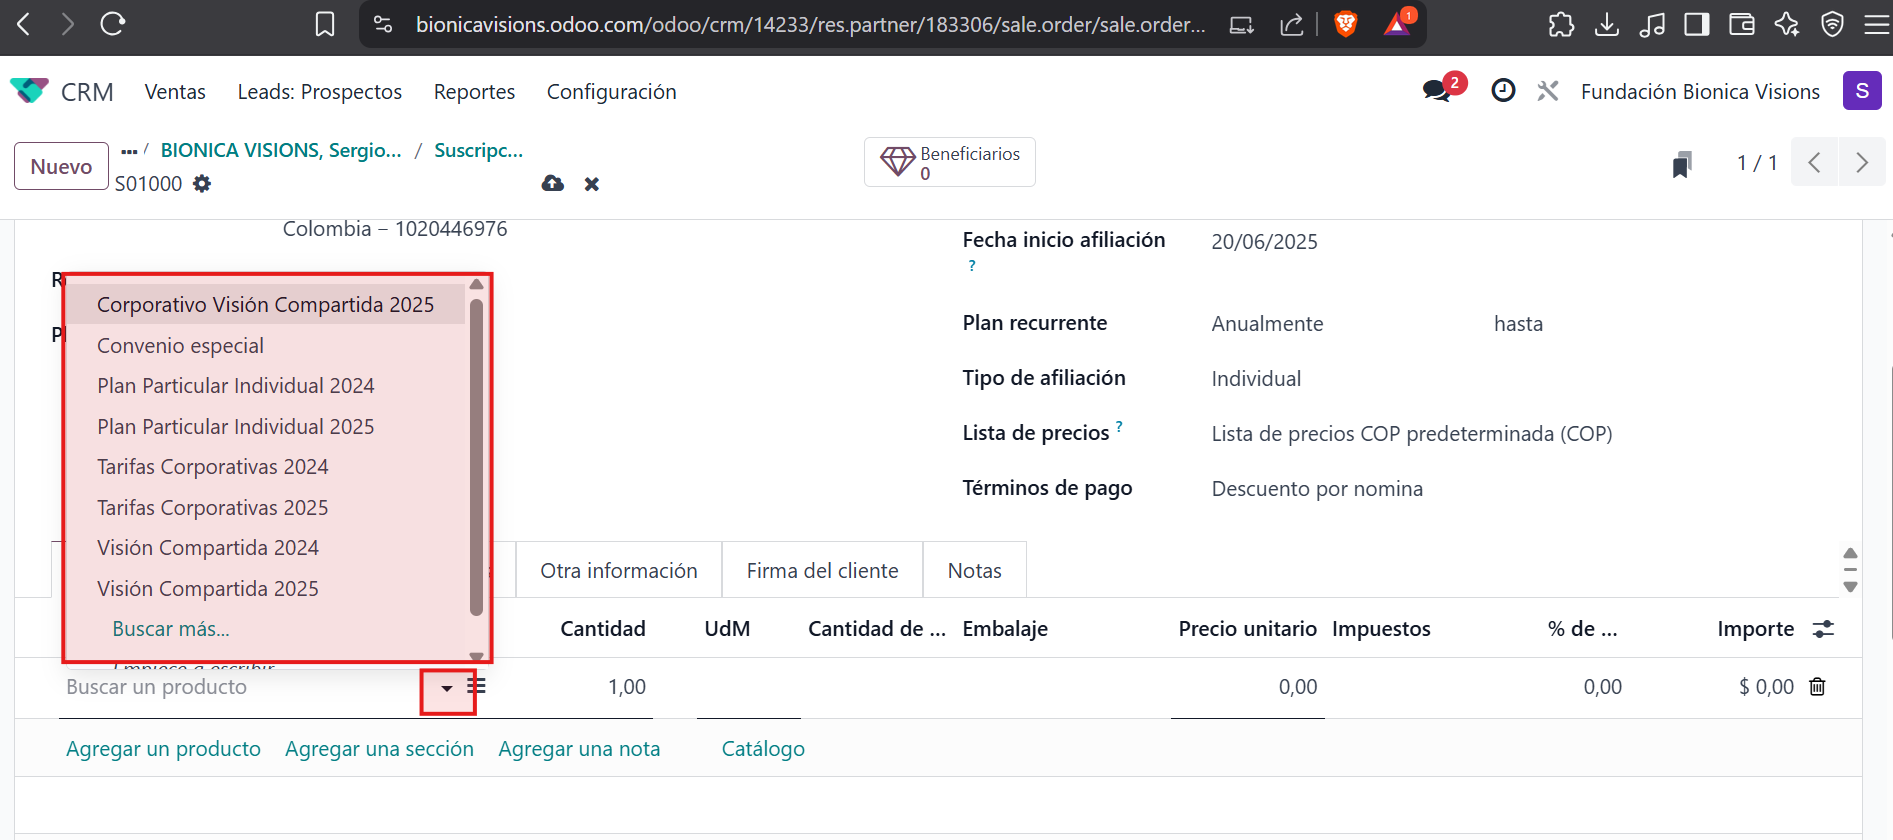Screen dimensions: 1893x840
Task: Switch to the Firma del cliente tab
Action: tap(822, 571)
